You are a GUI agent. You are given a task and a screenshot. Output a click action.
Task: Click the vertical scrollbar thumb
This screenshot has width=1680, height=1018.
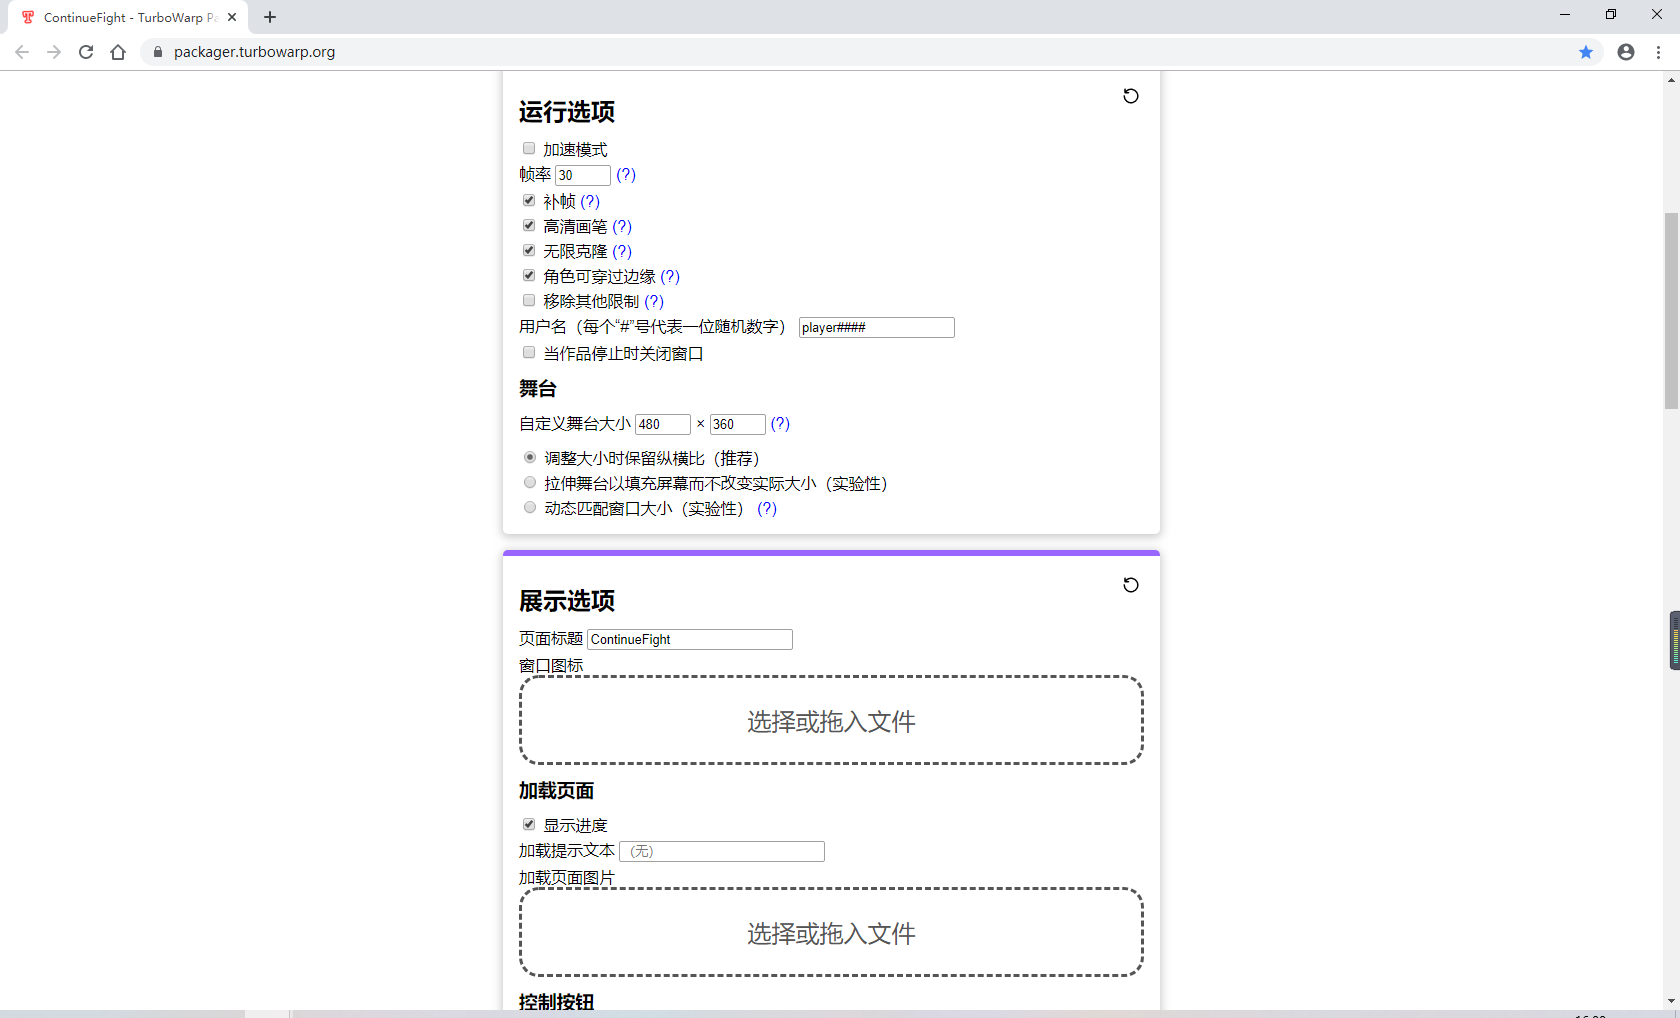point(1671,311)
